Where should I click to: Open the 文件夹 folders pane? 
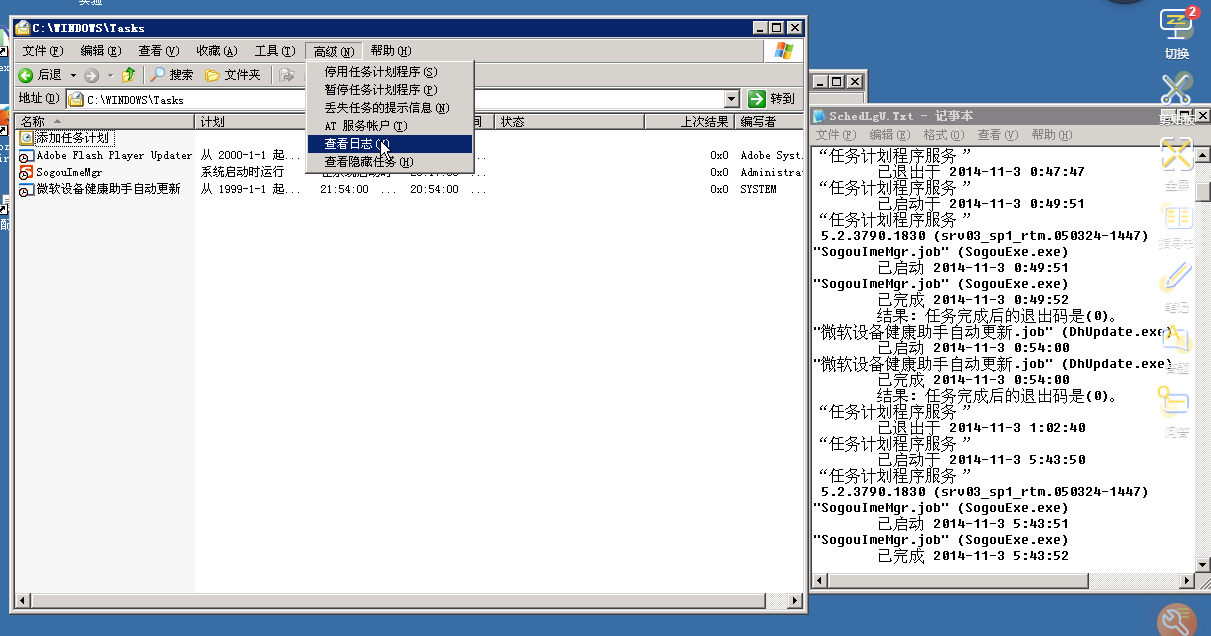pos(233,75)
